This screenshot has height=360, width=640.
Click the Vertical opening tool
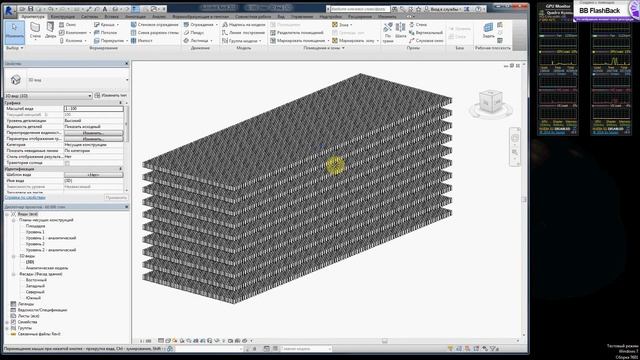tap(426, 32)
